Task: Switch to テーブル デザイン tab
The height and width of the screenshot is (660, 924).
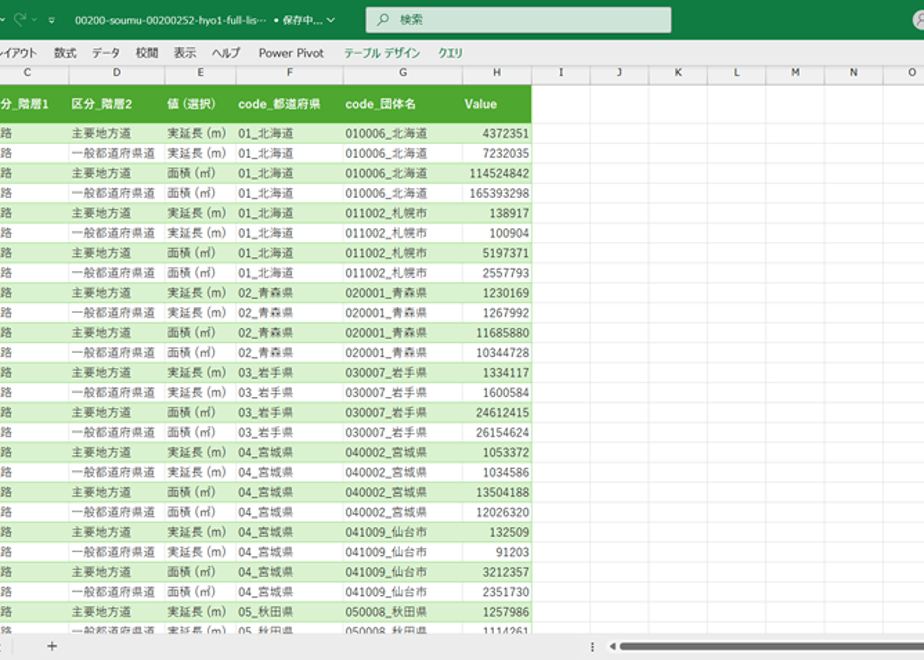Action: [382, 53]
